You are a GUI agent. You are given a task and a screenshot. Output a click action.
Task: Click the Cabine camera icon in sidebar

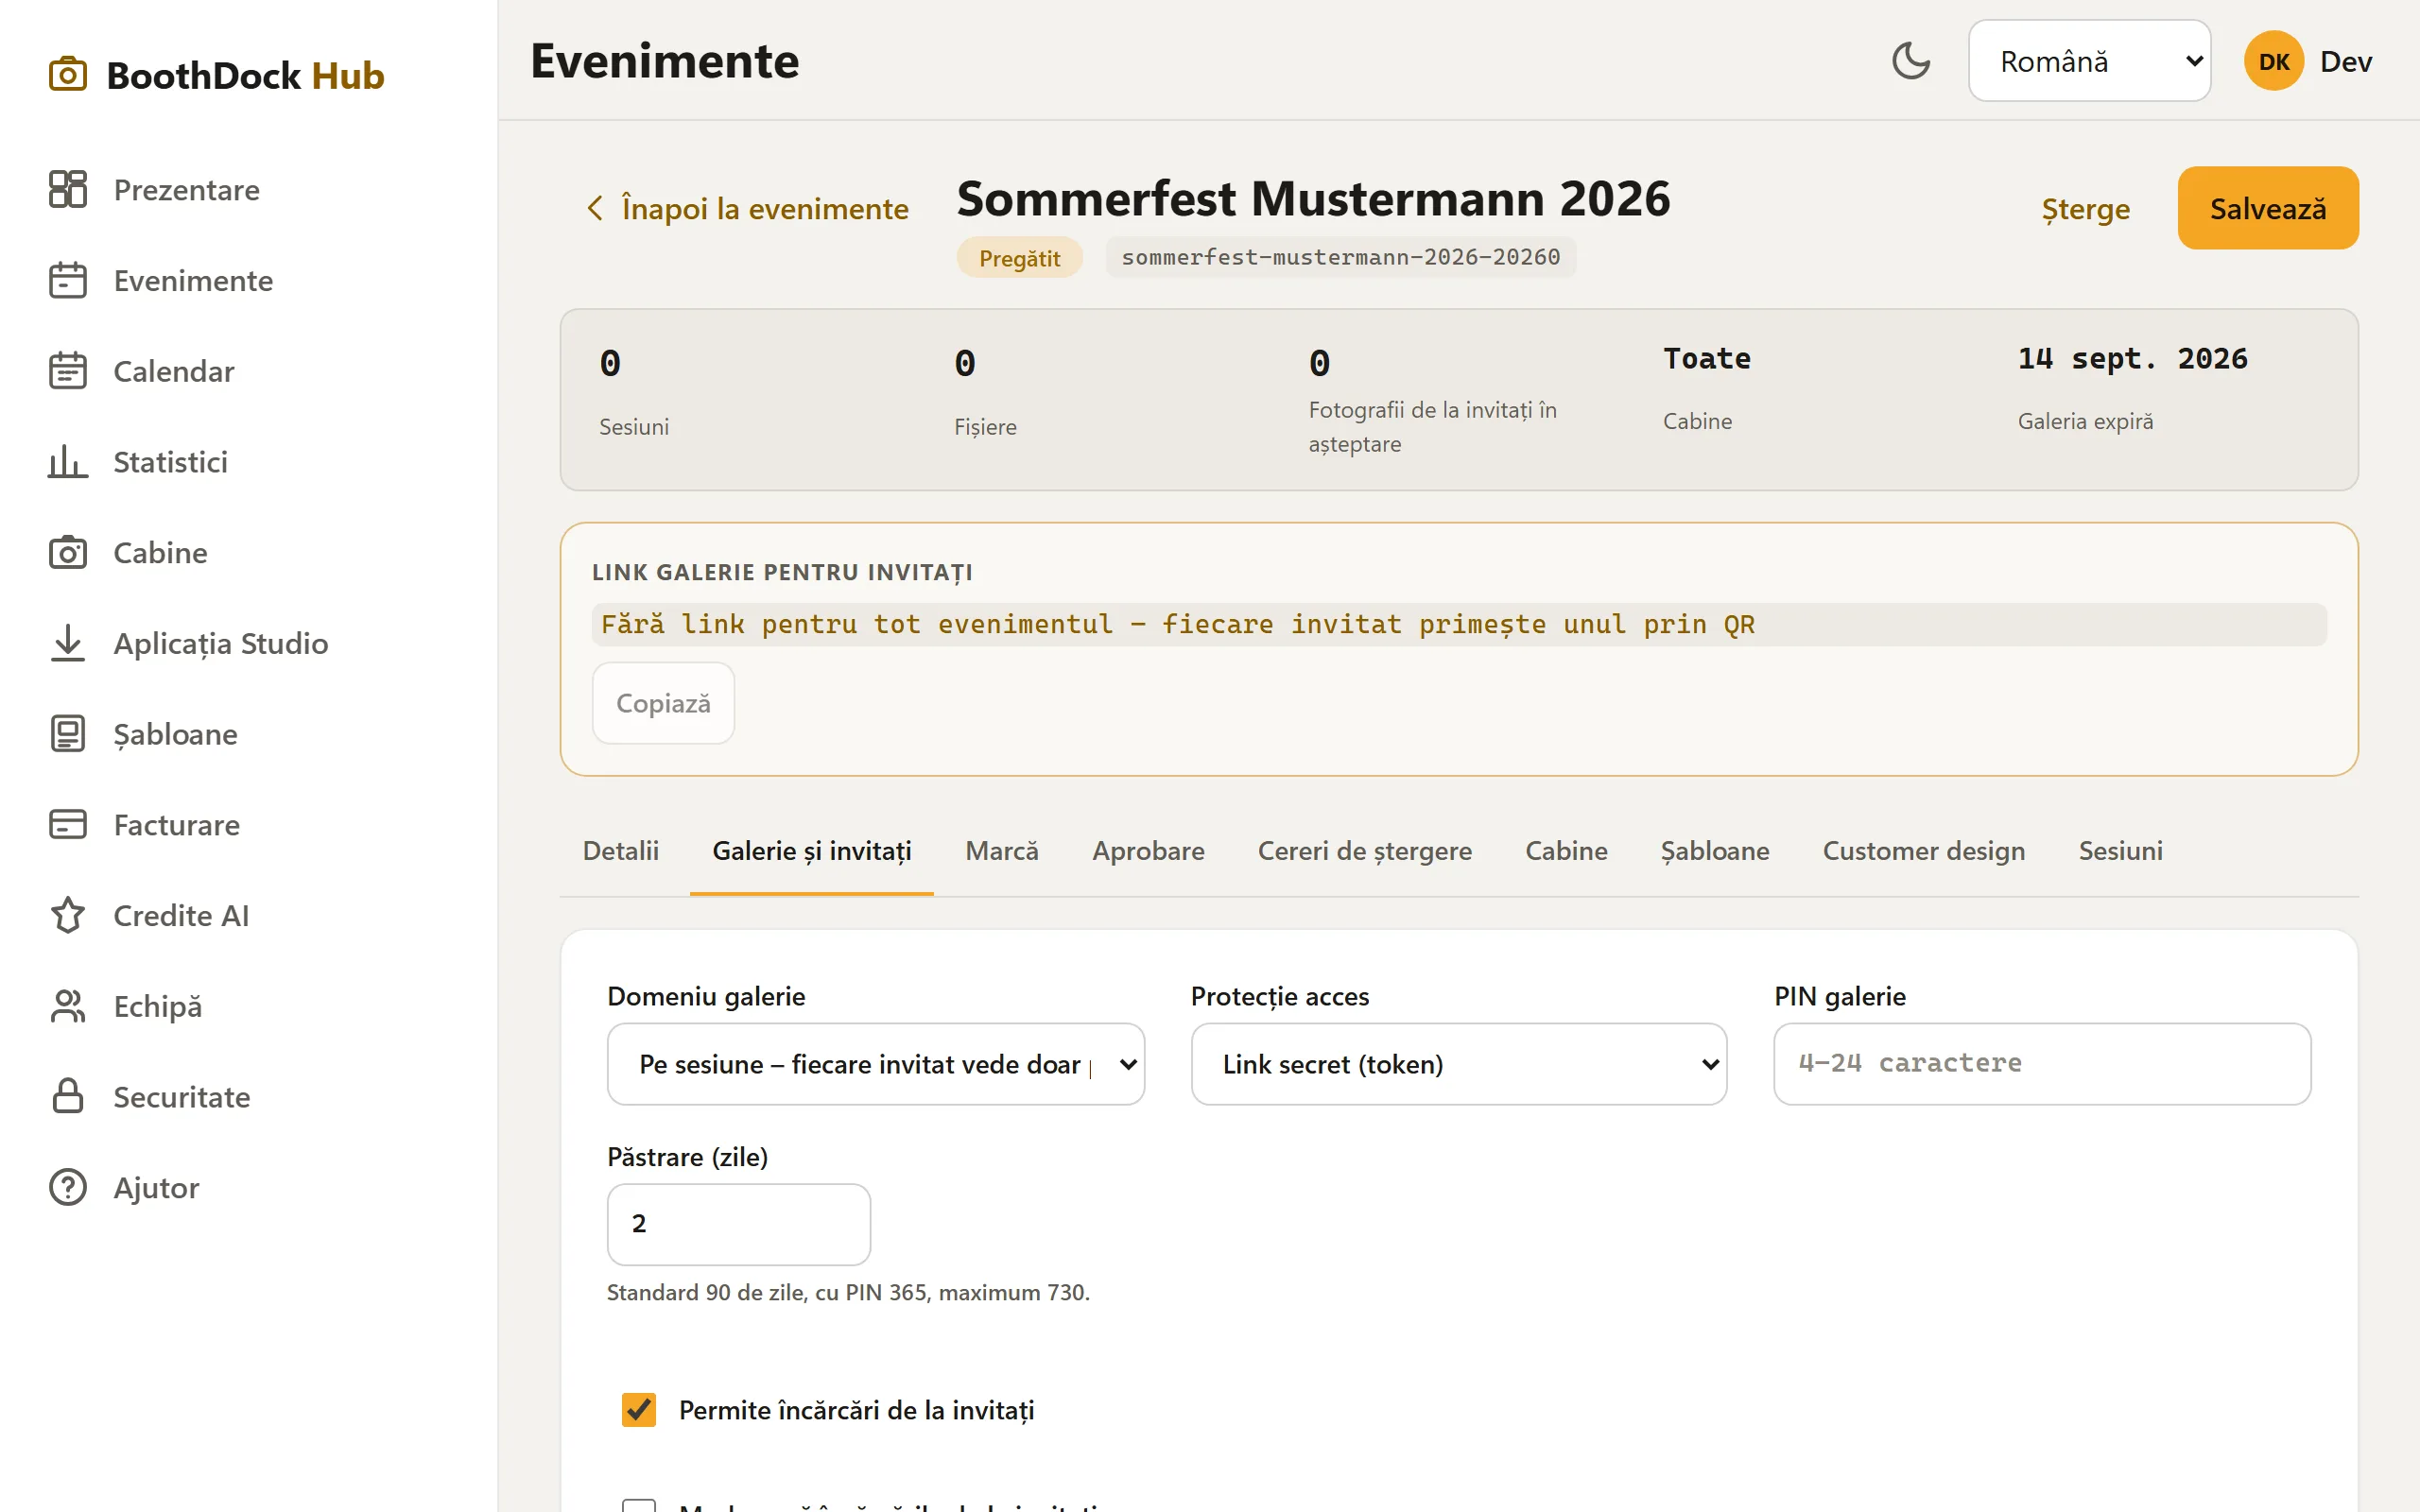click(68, 552)
